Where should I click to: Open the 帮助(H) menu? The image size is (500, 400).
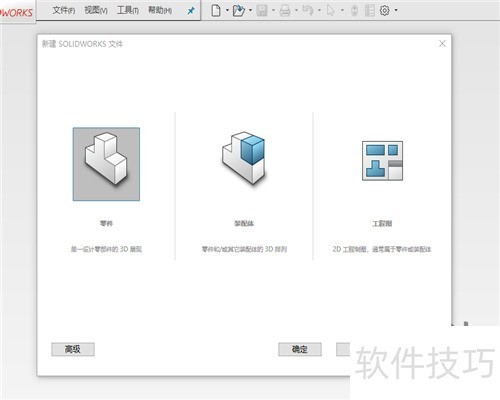pos(160,10)
